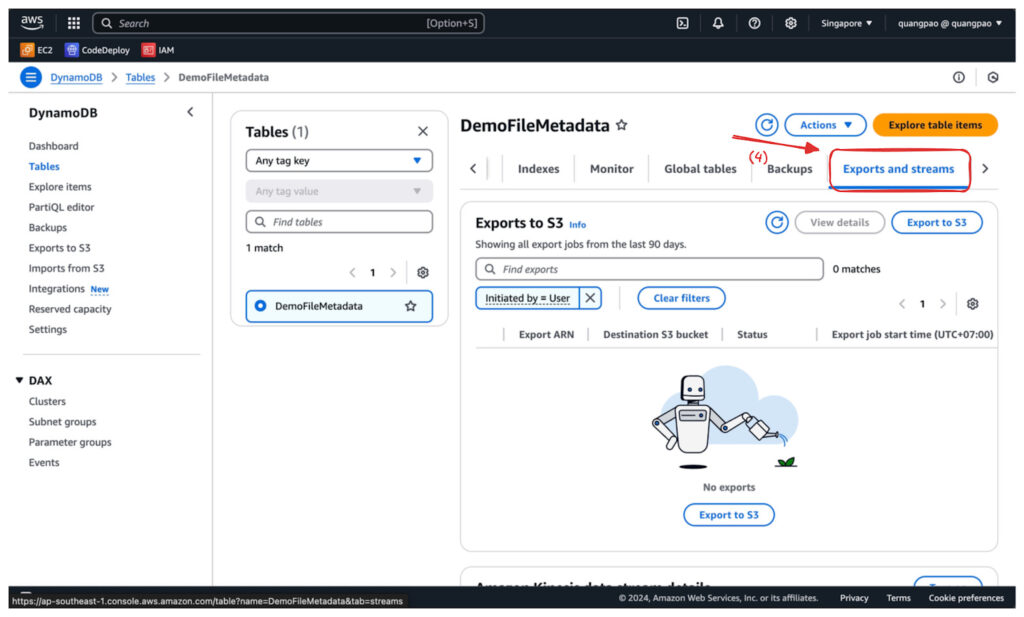The height and width of the screenshot is (617, 1024).
Task: Open Tables panel preferences gear
Action: tap(423, 272)
